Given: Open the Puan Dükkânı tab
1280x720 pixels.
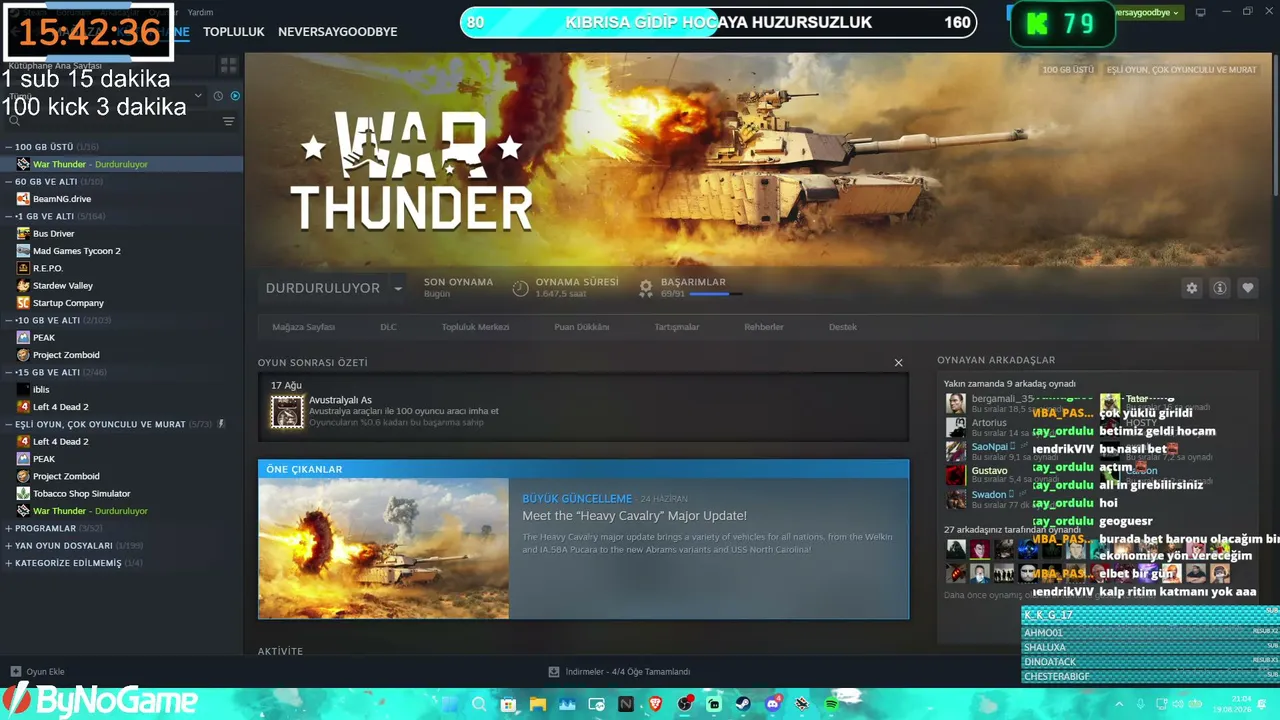Looking at the screenshot, I should [x=582, y=327].
